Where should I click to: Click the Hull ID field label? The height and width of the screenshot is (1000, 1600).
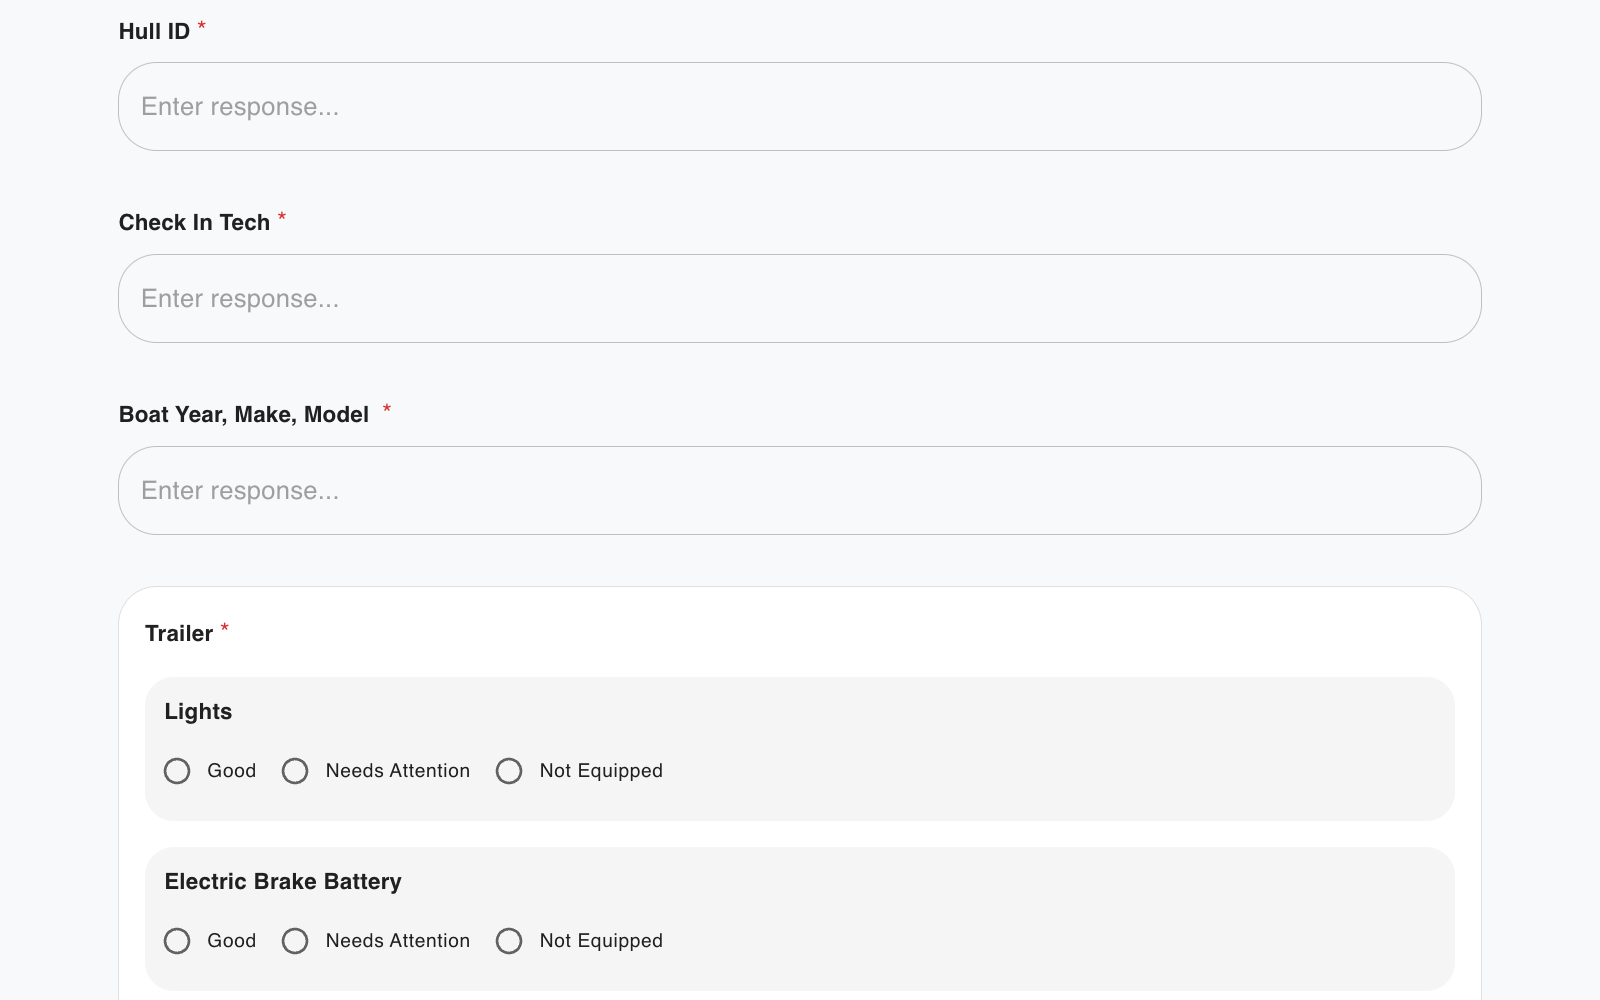point(154,32)
